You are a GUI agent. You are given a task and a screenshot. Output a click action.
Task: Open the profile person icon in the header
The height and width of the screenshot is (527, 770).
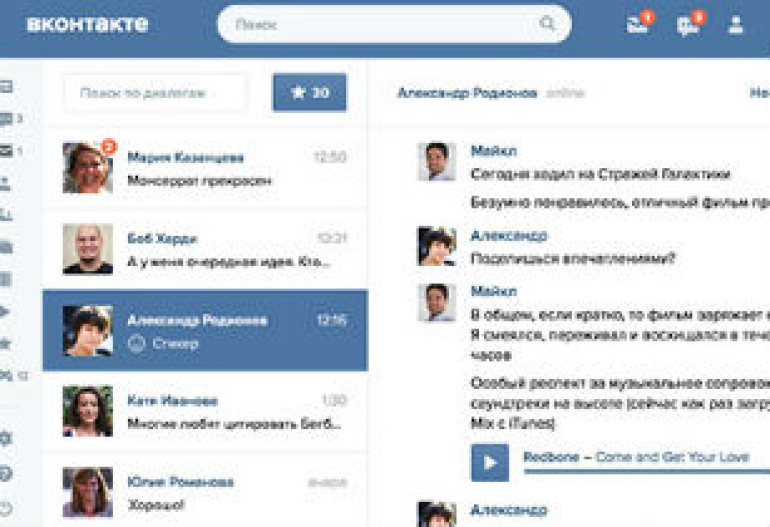pyautogui.click(x=736, y=24)
